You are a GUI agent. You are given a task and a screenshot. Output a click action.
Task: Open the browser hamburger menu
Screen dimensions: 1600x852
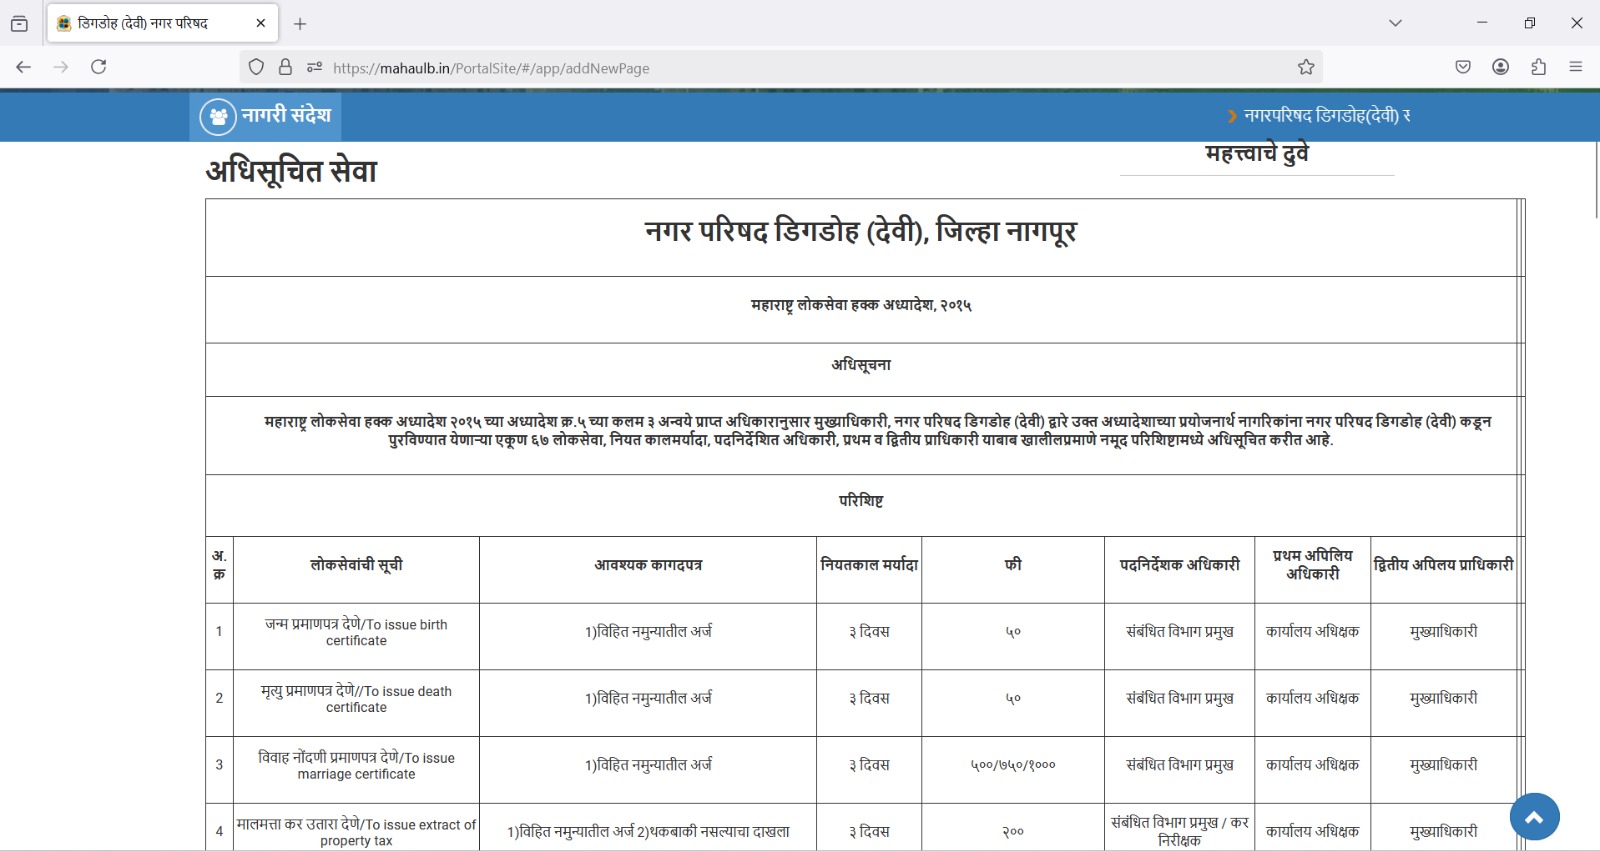pyautogui.click(x=1576, y=67)
